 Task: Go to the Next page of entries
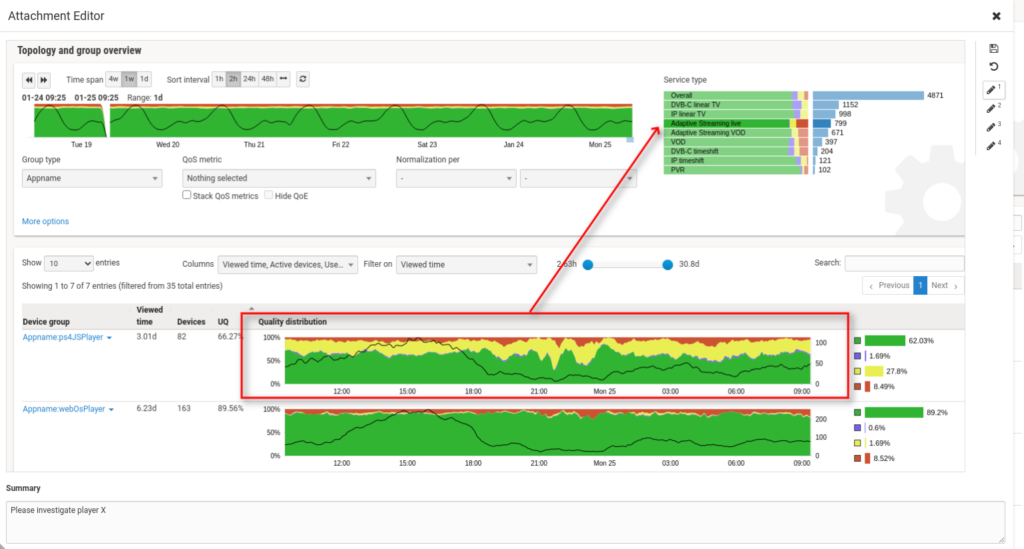click(x=945, y=286)
